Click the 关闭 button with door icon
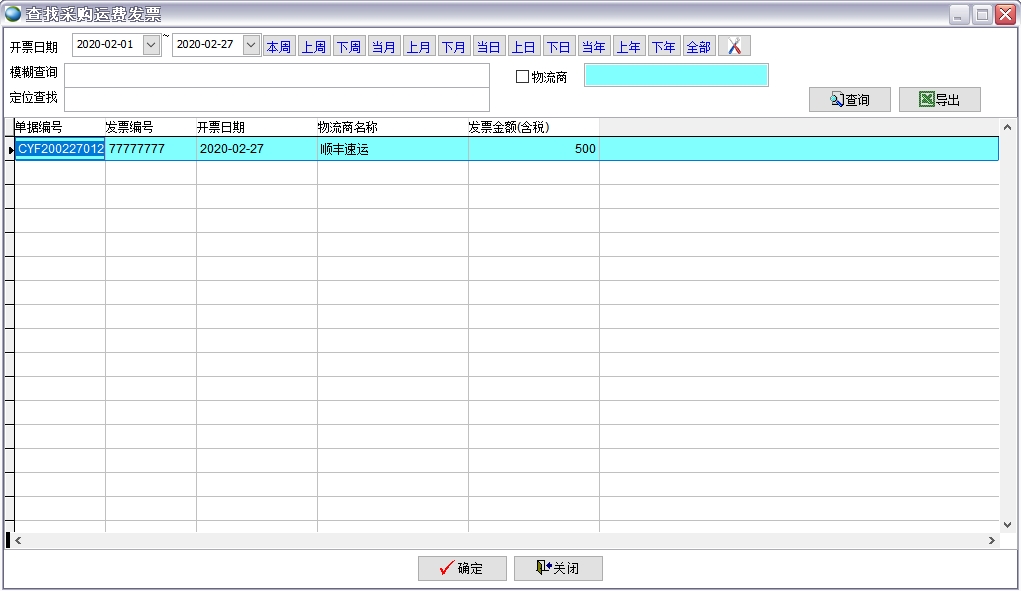 (558, 568)
